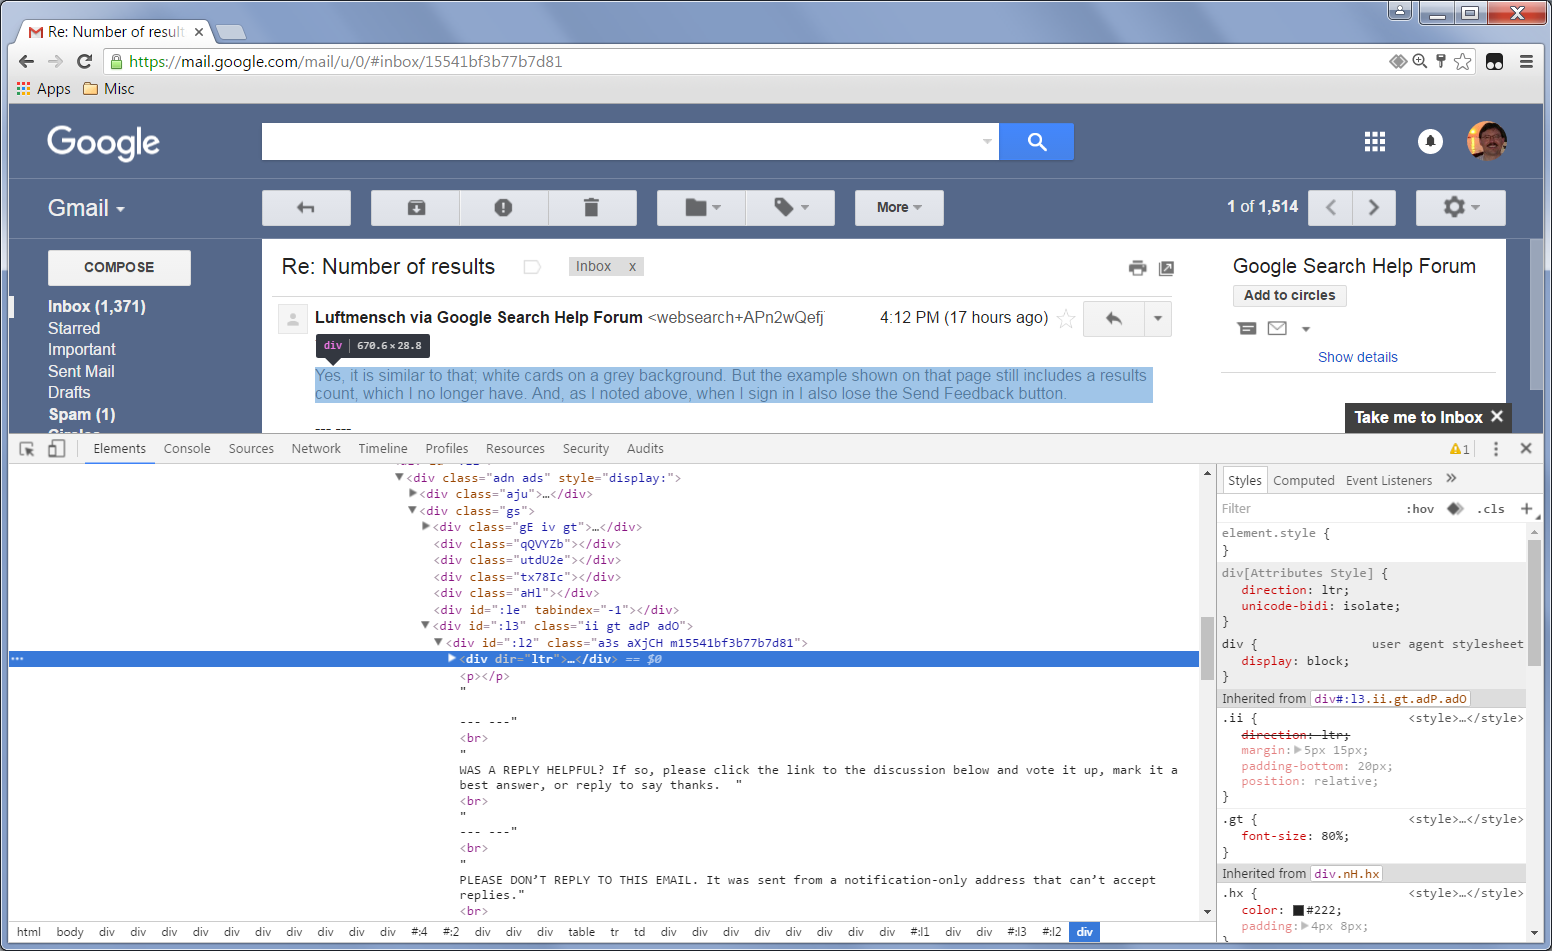The image size is (1552, 951).
Task: Click the Styles Filter field
Action: [x=1307, y=508]
